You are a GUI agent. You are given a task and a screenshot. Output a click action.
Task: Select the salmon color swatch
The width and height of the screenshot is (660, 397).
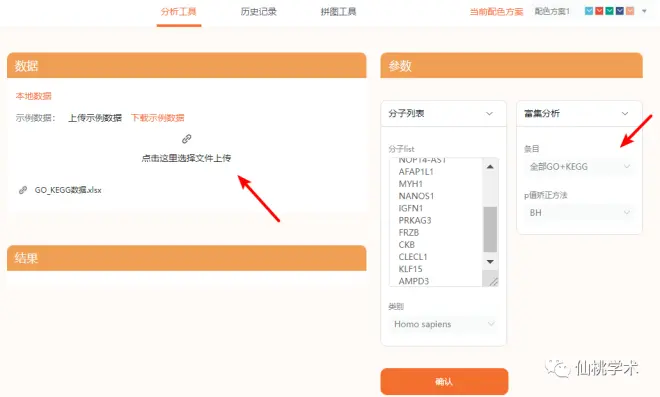pyautogui.click(x=630, y=11)
